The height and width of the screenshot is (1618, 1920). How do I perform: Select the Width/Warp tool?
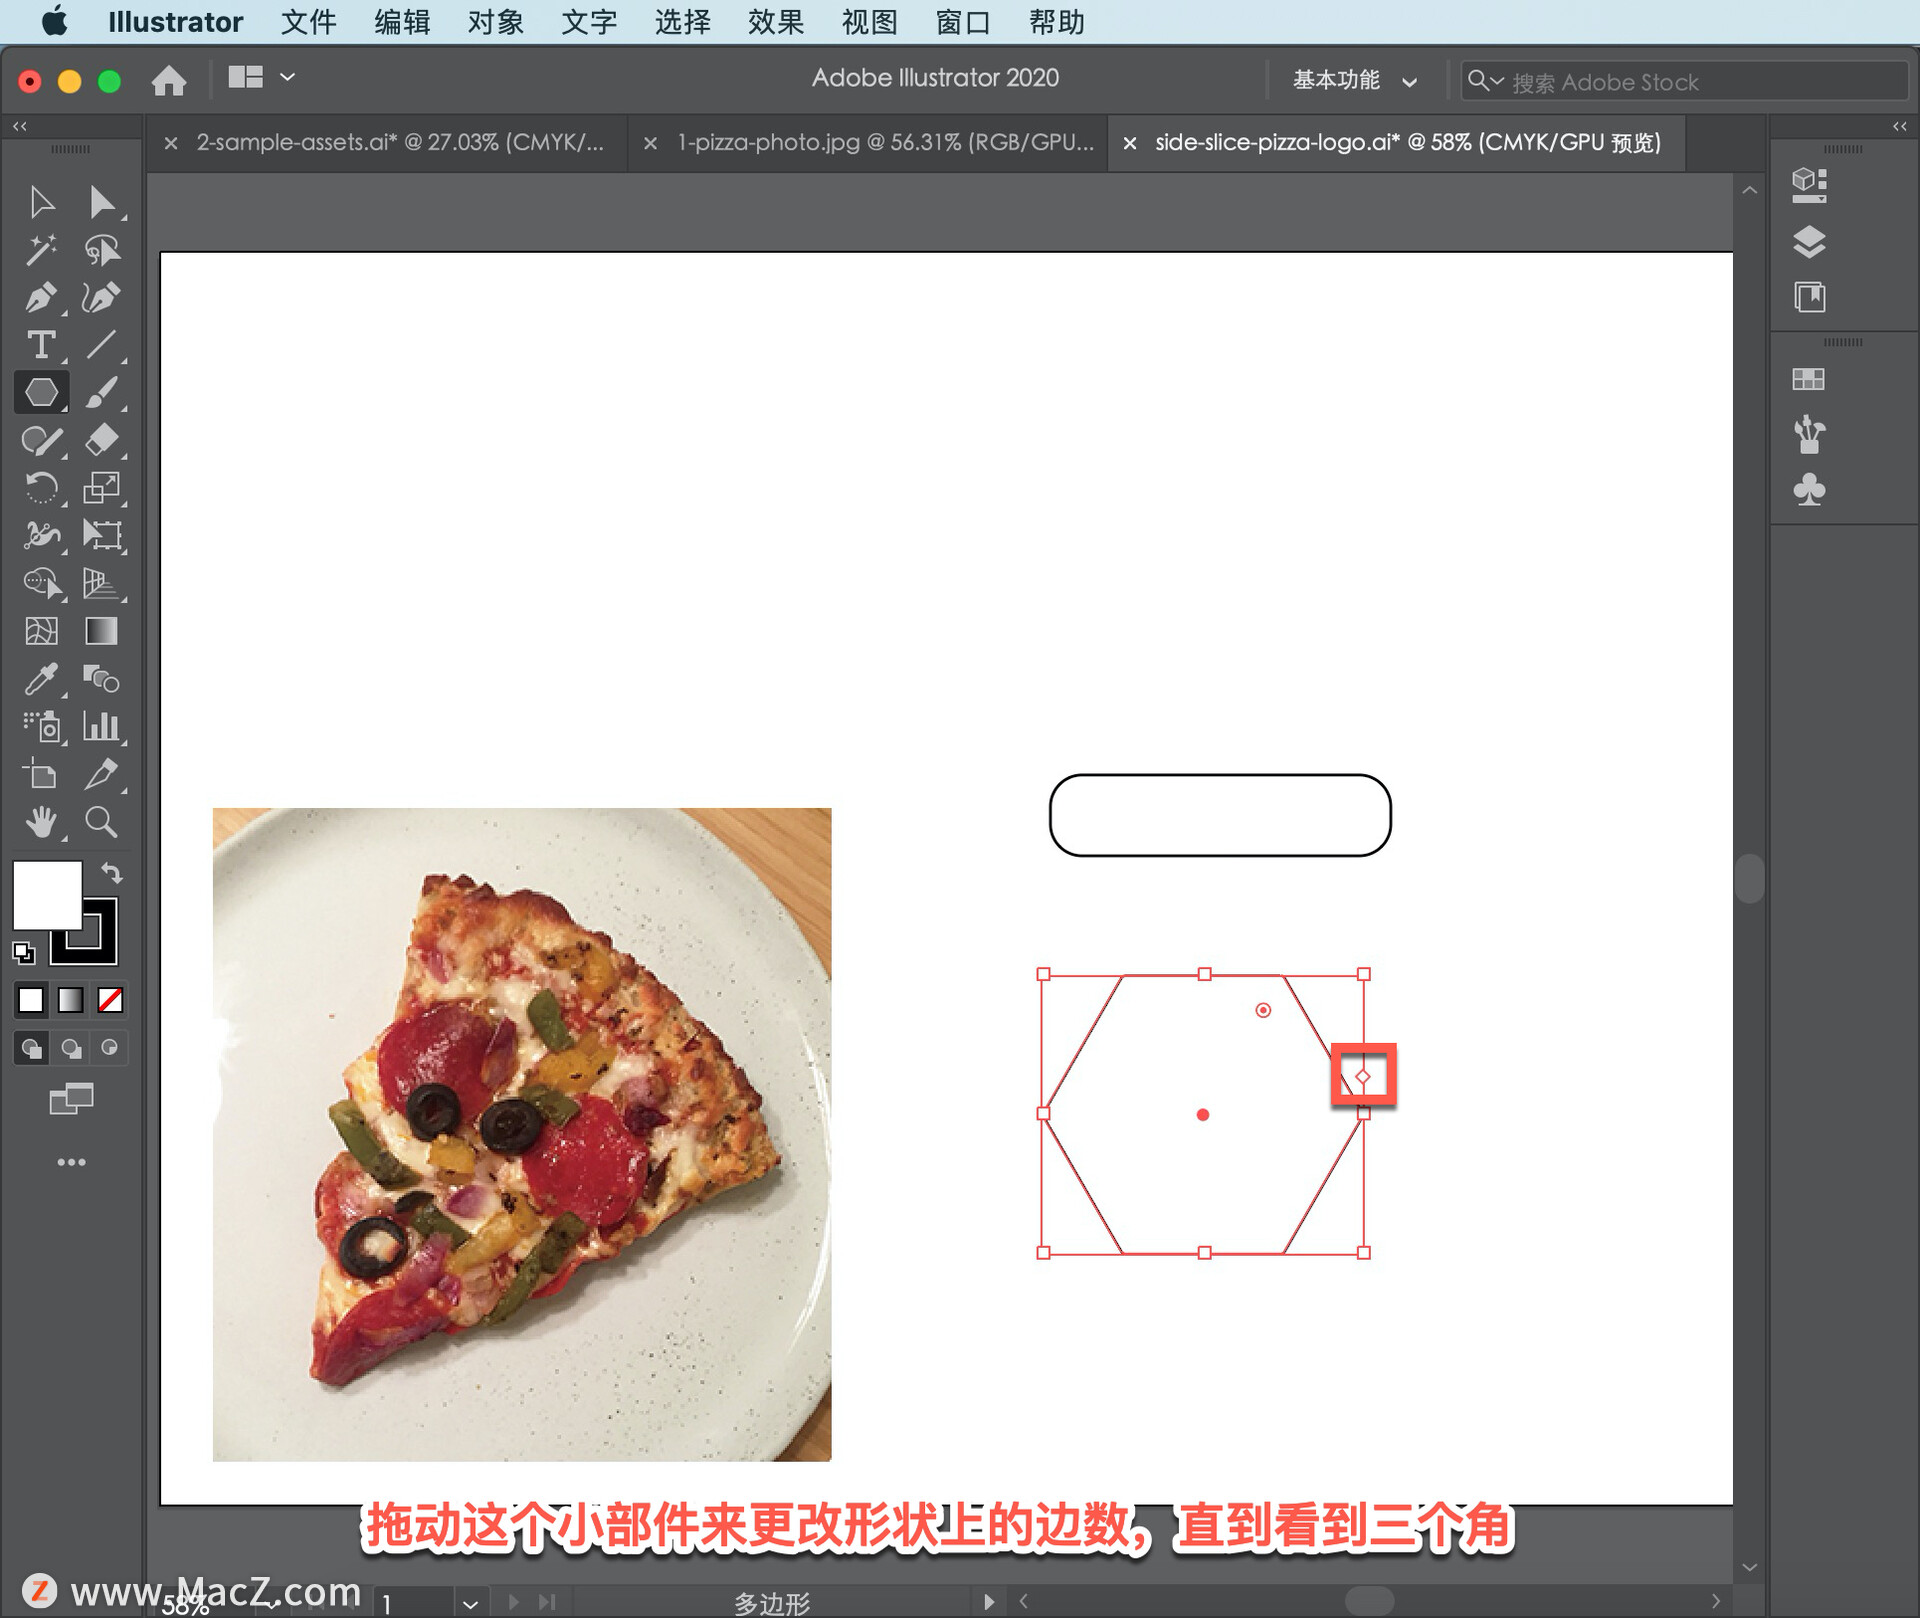coord(41,535)
